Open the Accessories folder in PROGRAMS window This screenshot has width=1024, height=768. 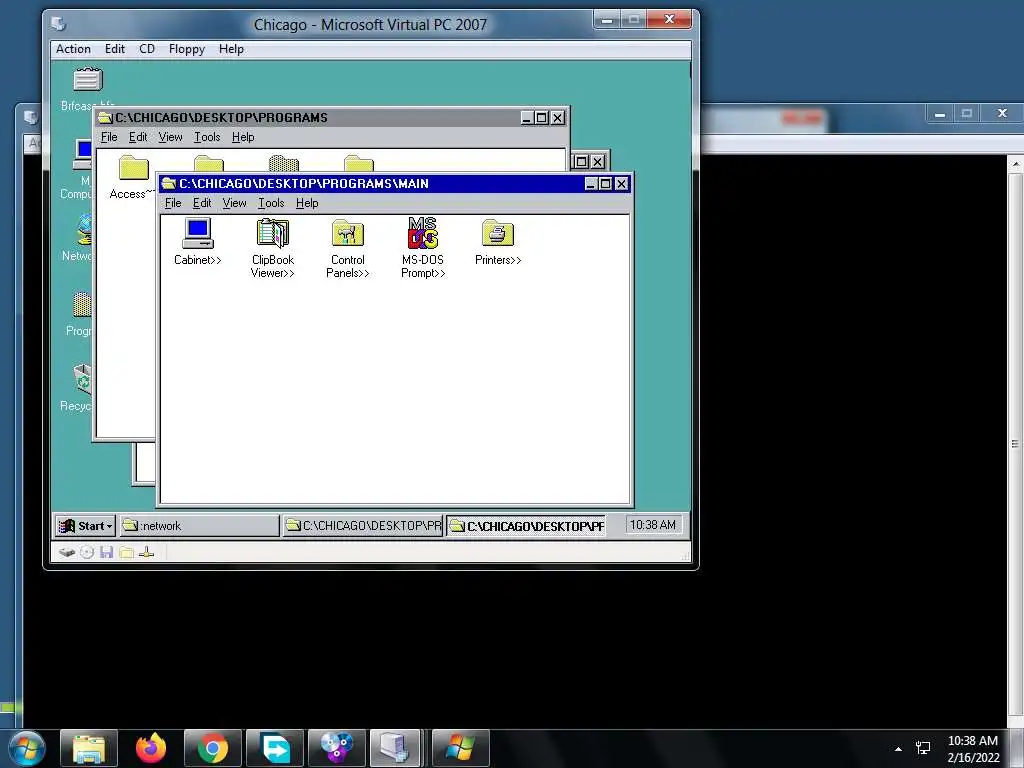133,168
